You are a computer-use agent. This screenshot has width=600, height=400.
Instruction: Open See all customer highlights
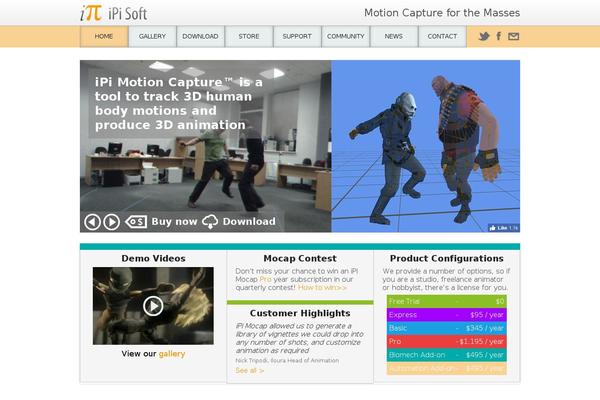tap(249, 371)
